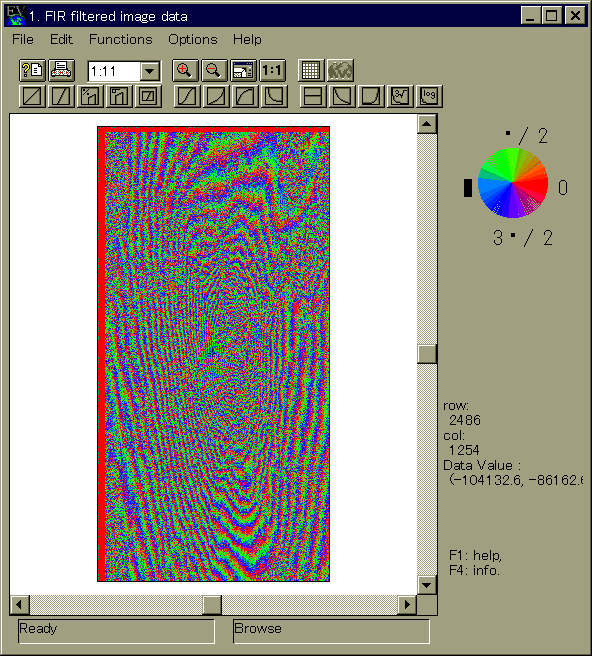Toggle the grid overlay icon

(x=311, y=70)
